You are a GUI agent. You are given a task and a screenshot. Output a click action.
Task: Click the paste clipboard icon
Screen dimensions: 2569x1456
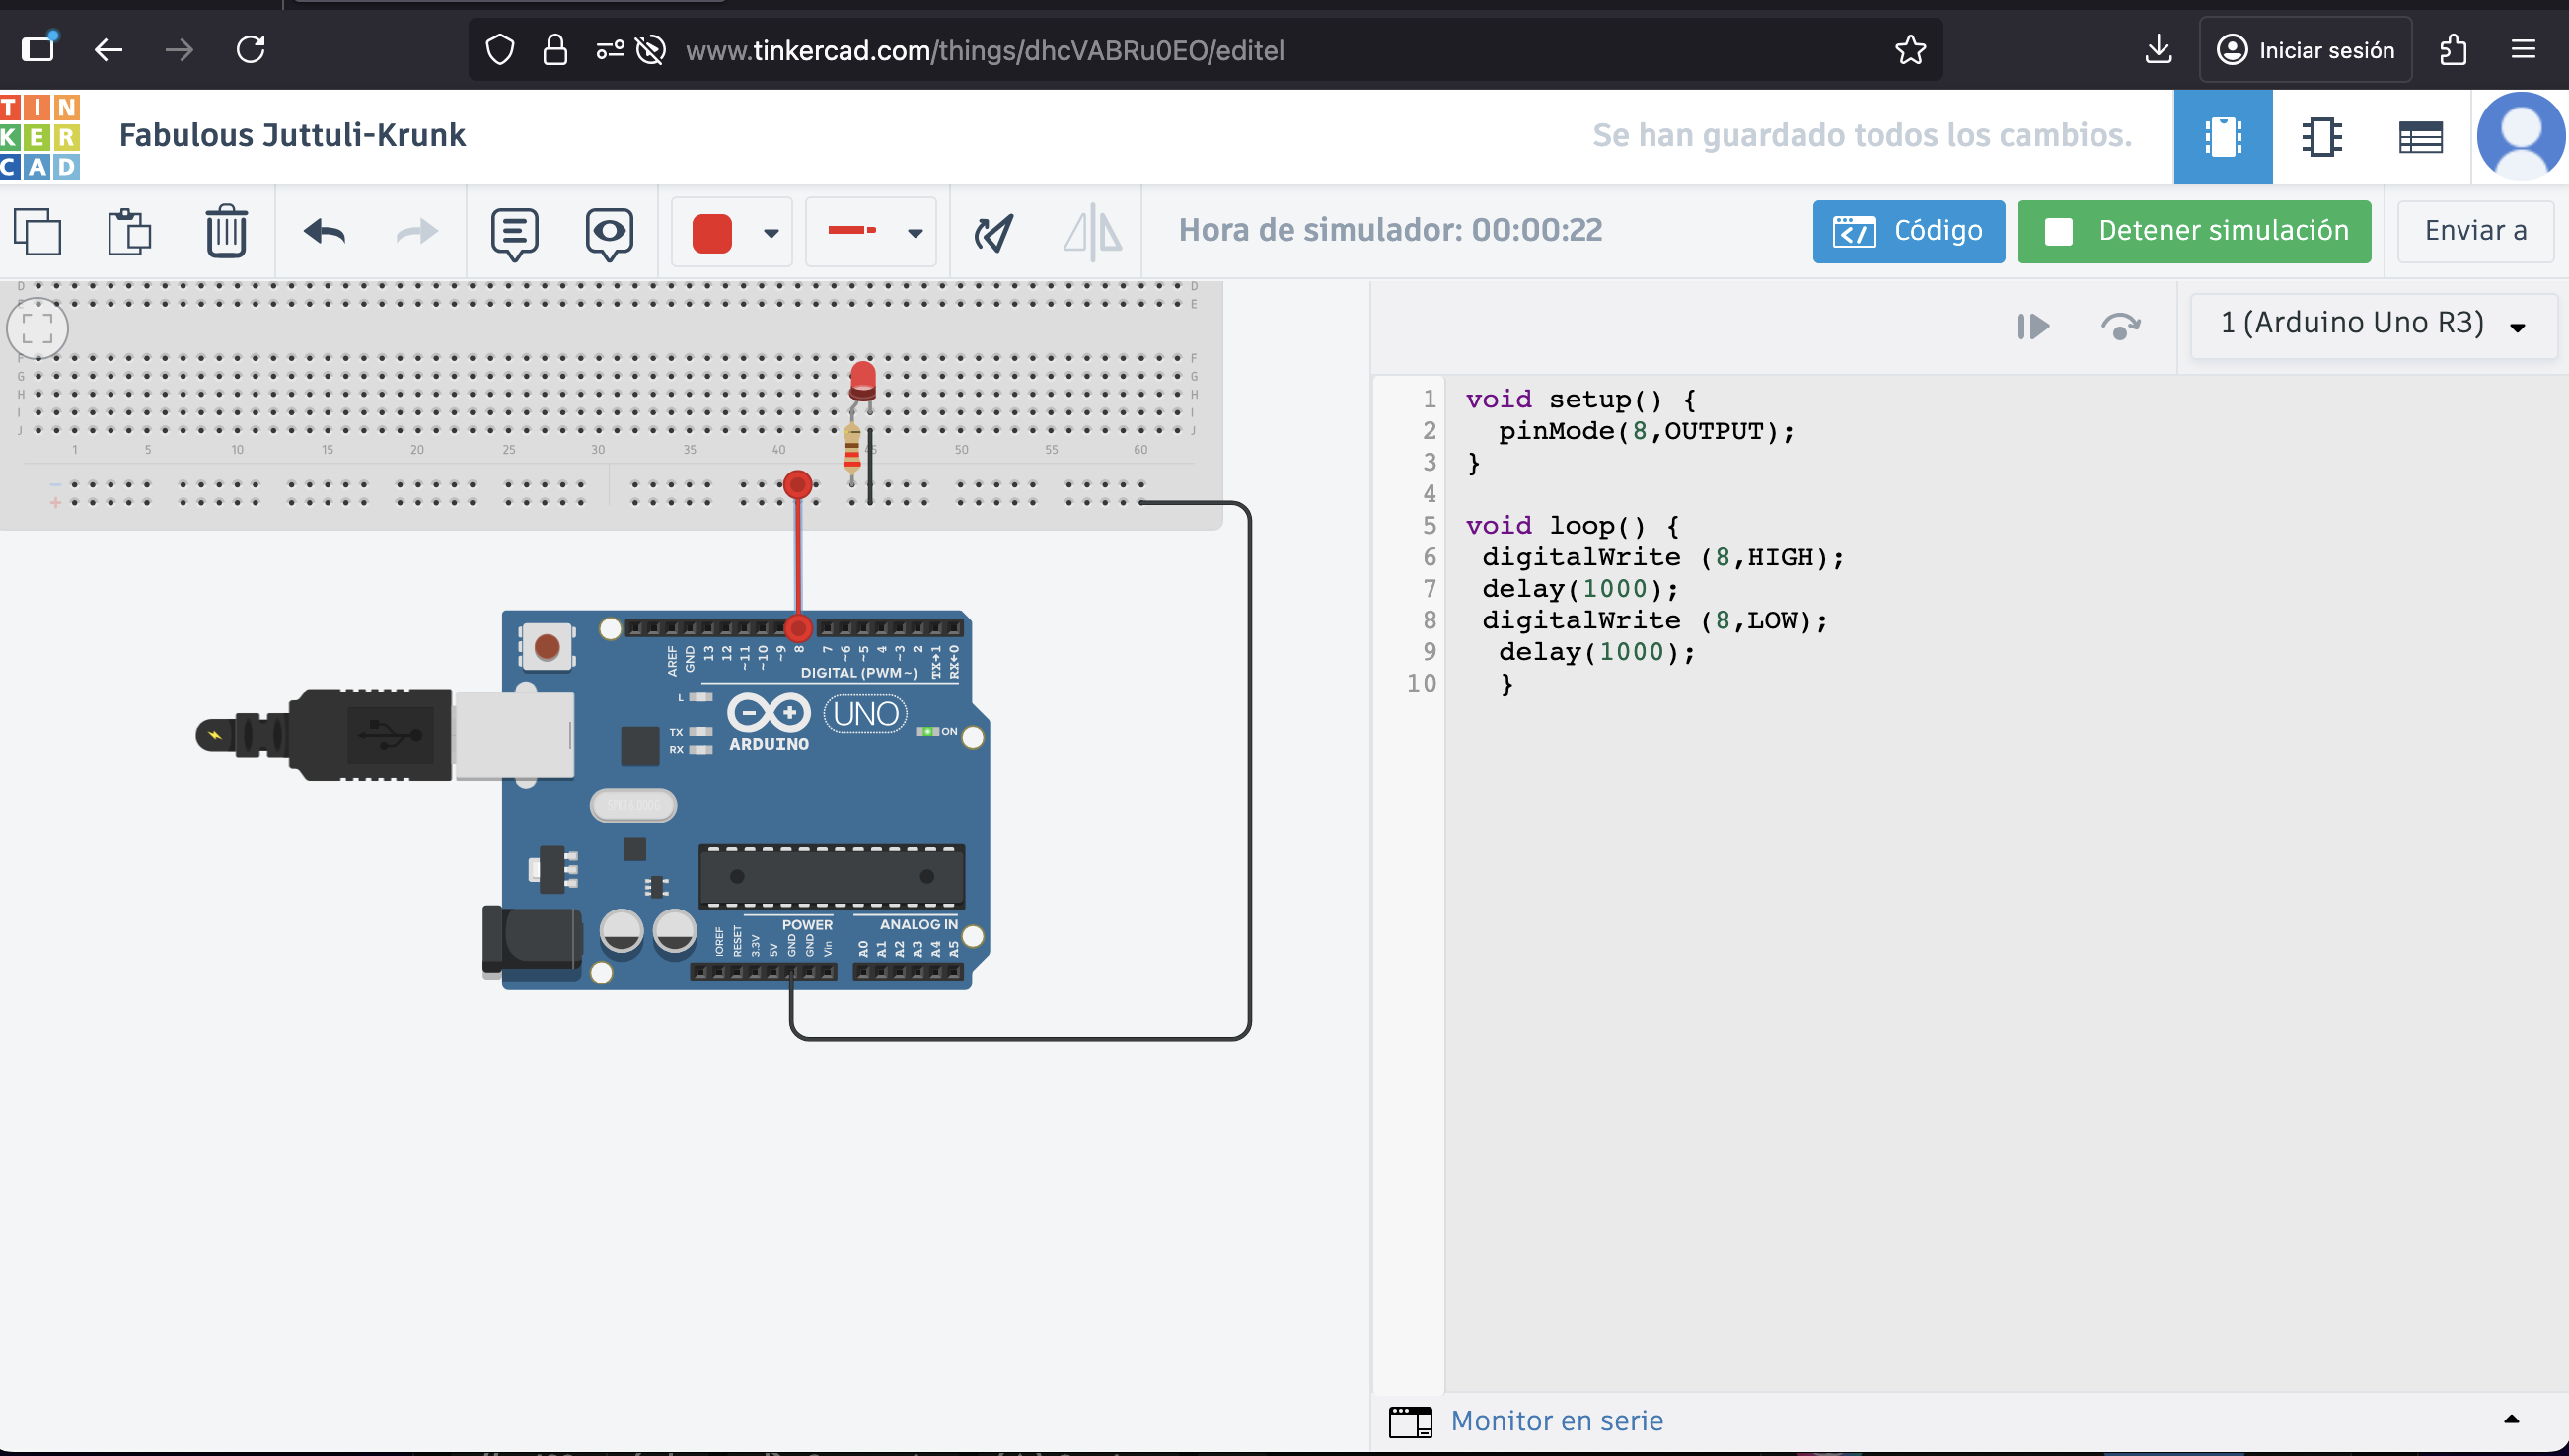129,232
